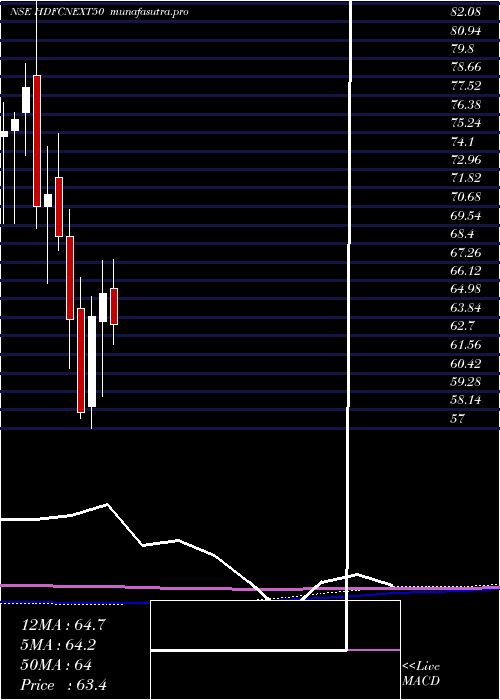Click the 63.84 price axis label

(x=465, y=308)
